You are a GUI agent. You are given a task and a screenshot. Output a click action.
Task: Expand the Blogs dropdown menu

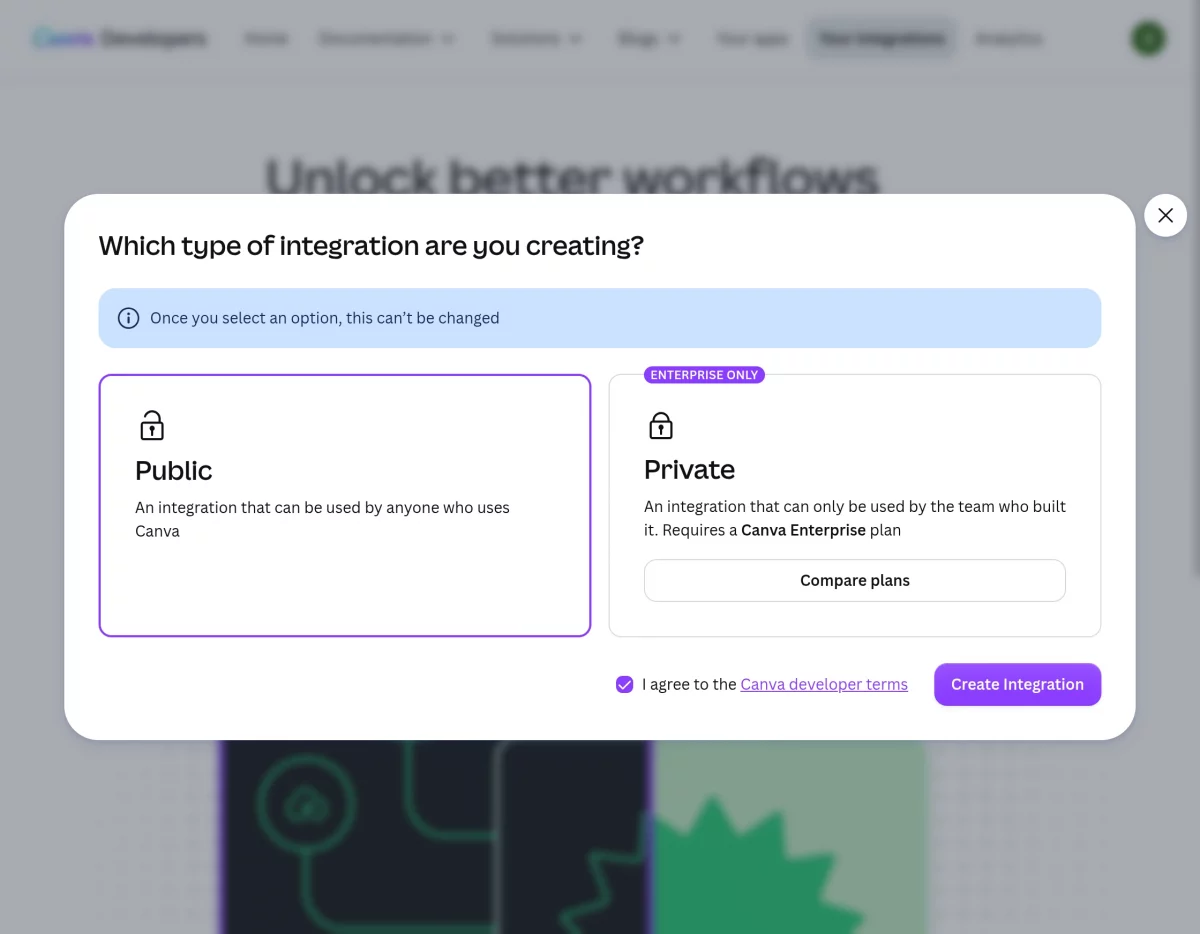(650, 39)
